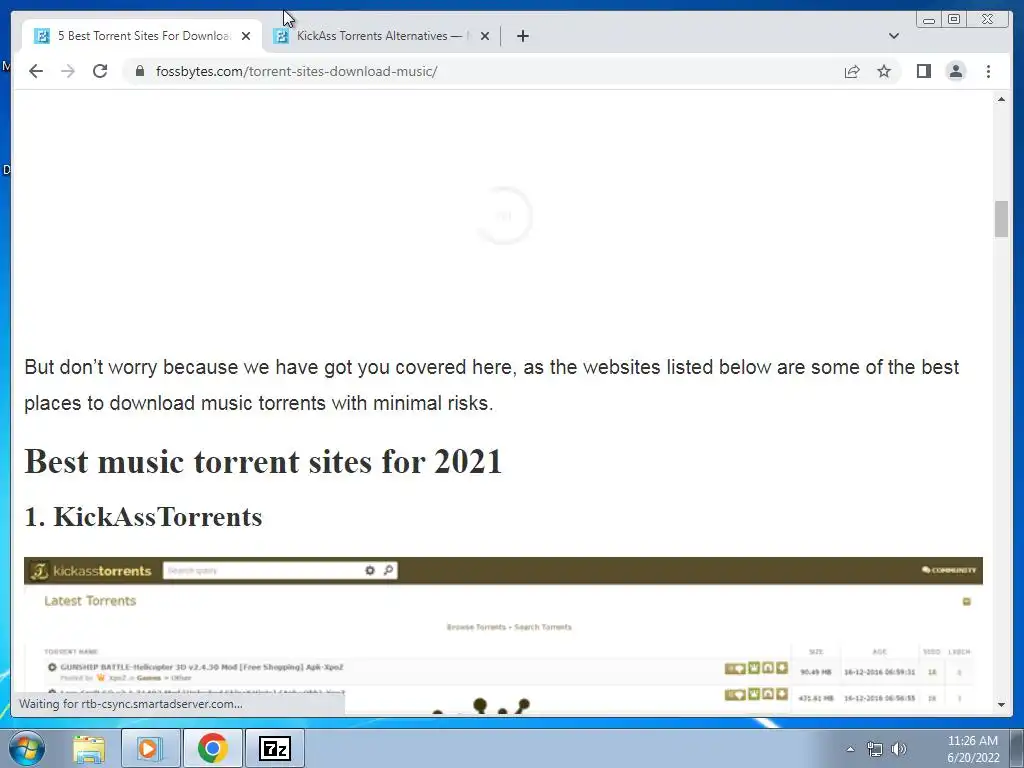Click the 'Latest Torrents' text
1024x768 pixels.
click(90, 601)
